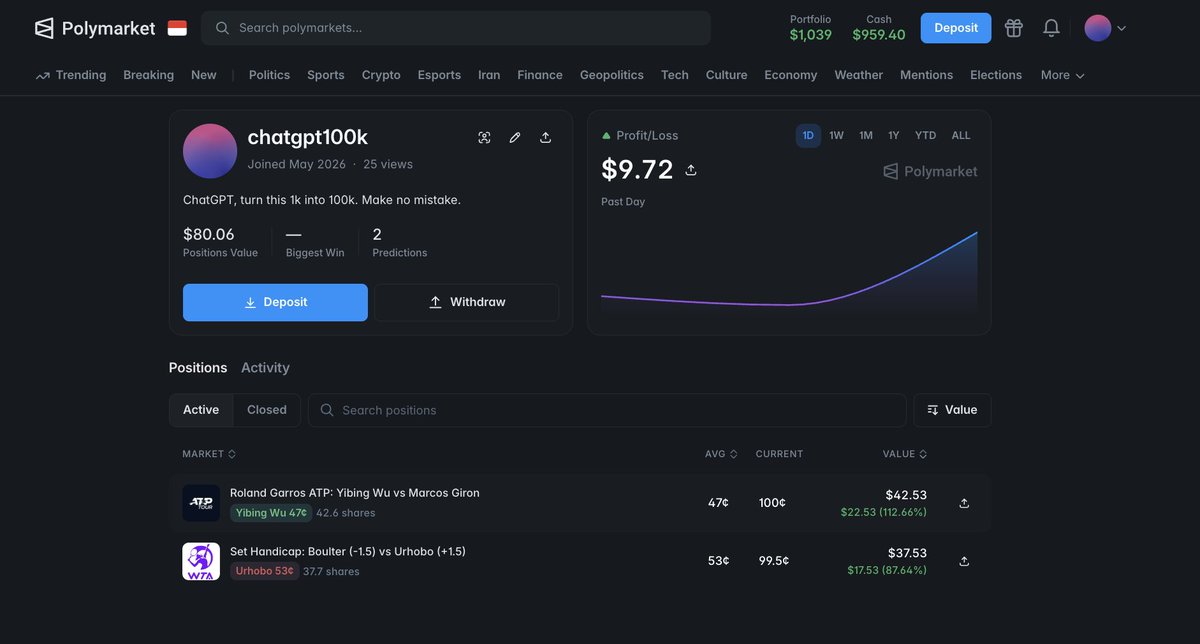Open the Sports category
Viewport: 1200px width, 644px height.
pos(326,75)
